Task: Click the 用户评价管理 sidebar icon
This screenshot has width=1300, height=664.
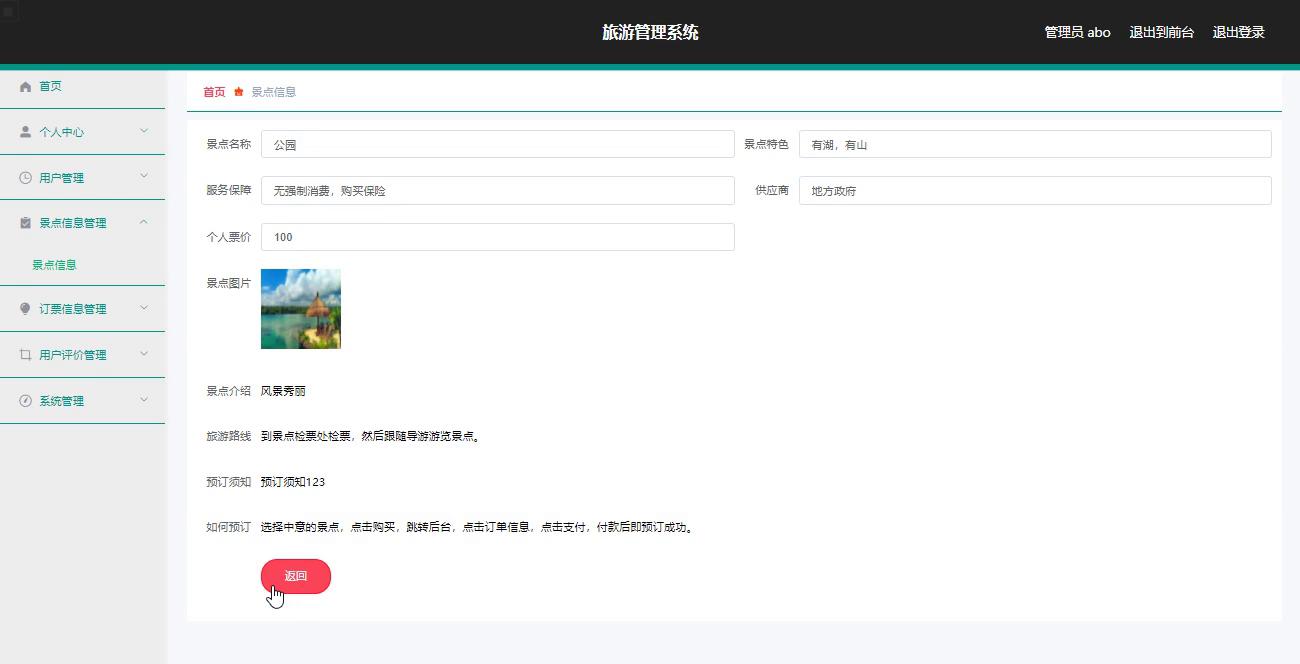Action: [x=25, y=354]
